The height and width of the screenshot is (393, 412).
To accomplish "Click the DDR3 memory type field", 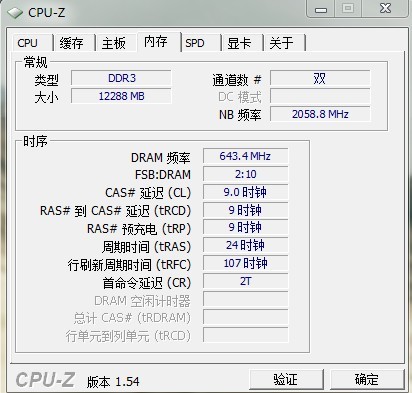I will click(x=121, y=78).
